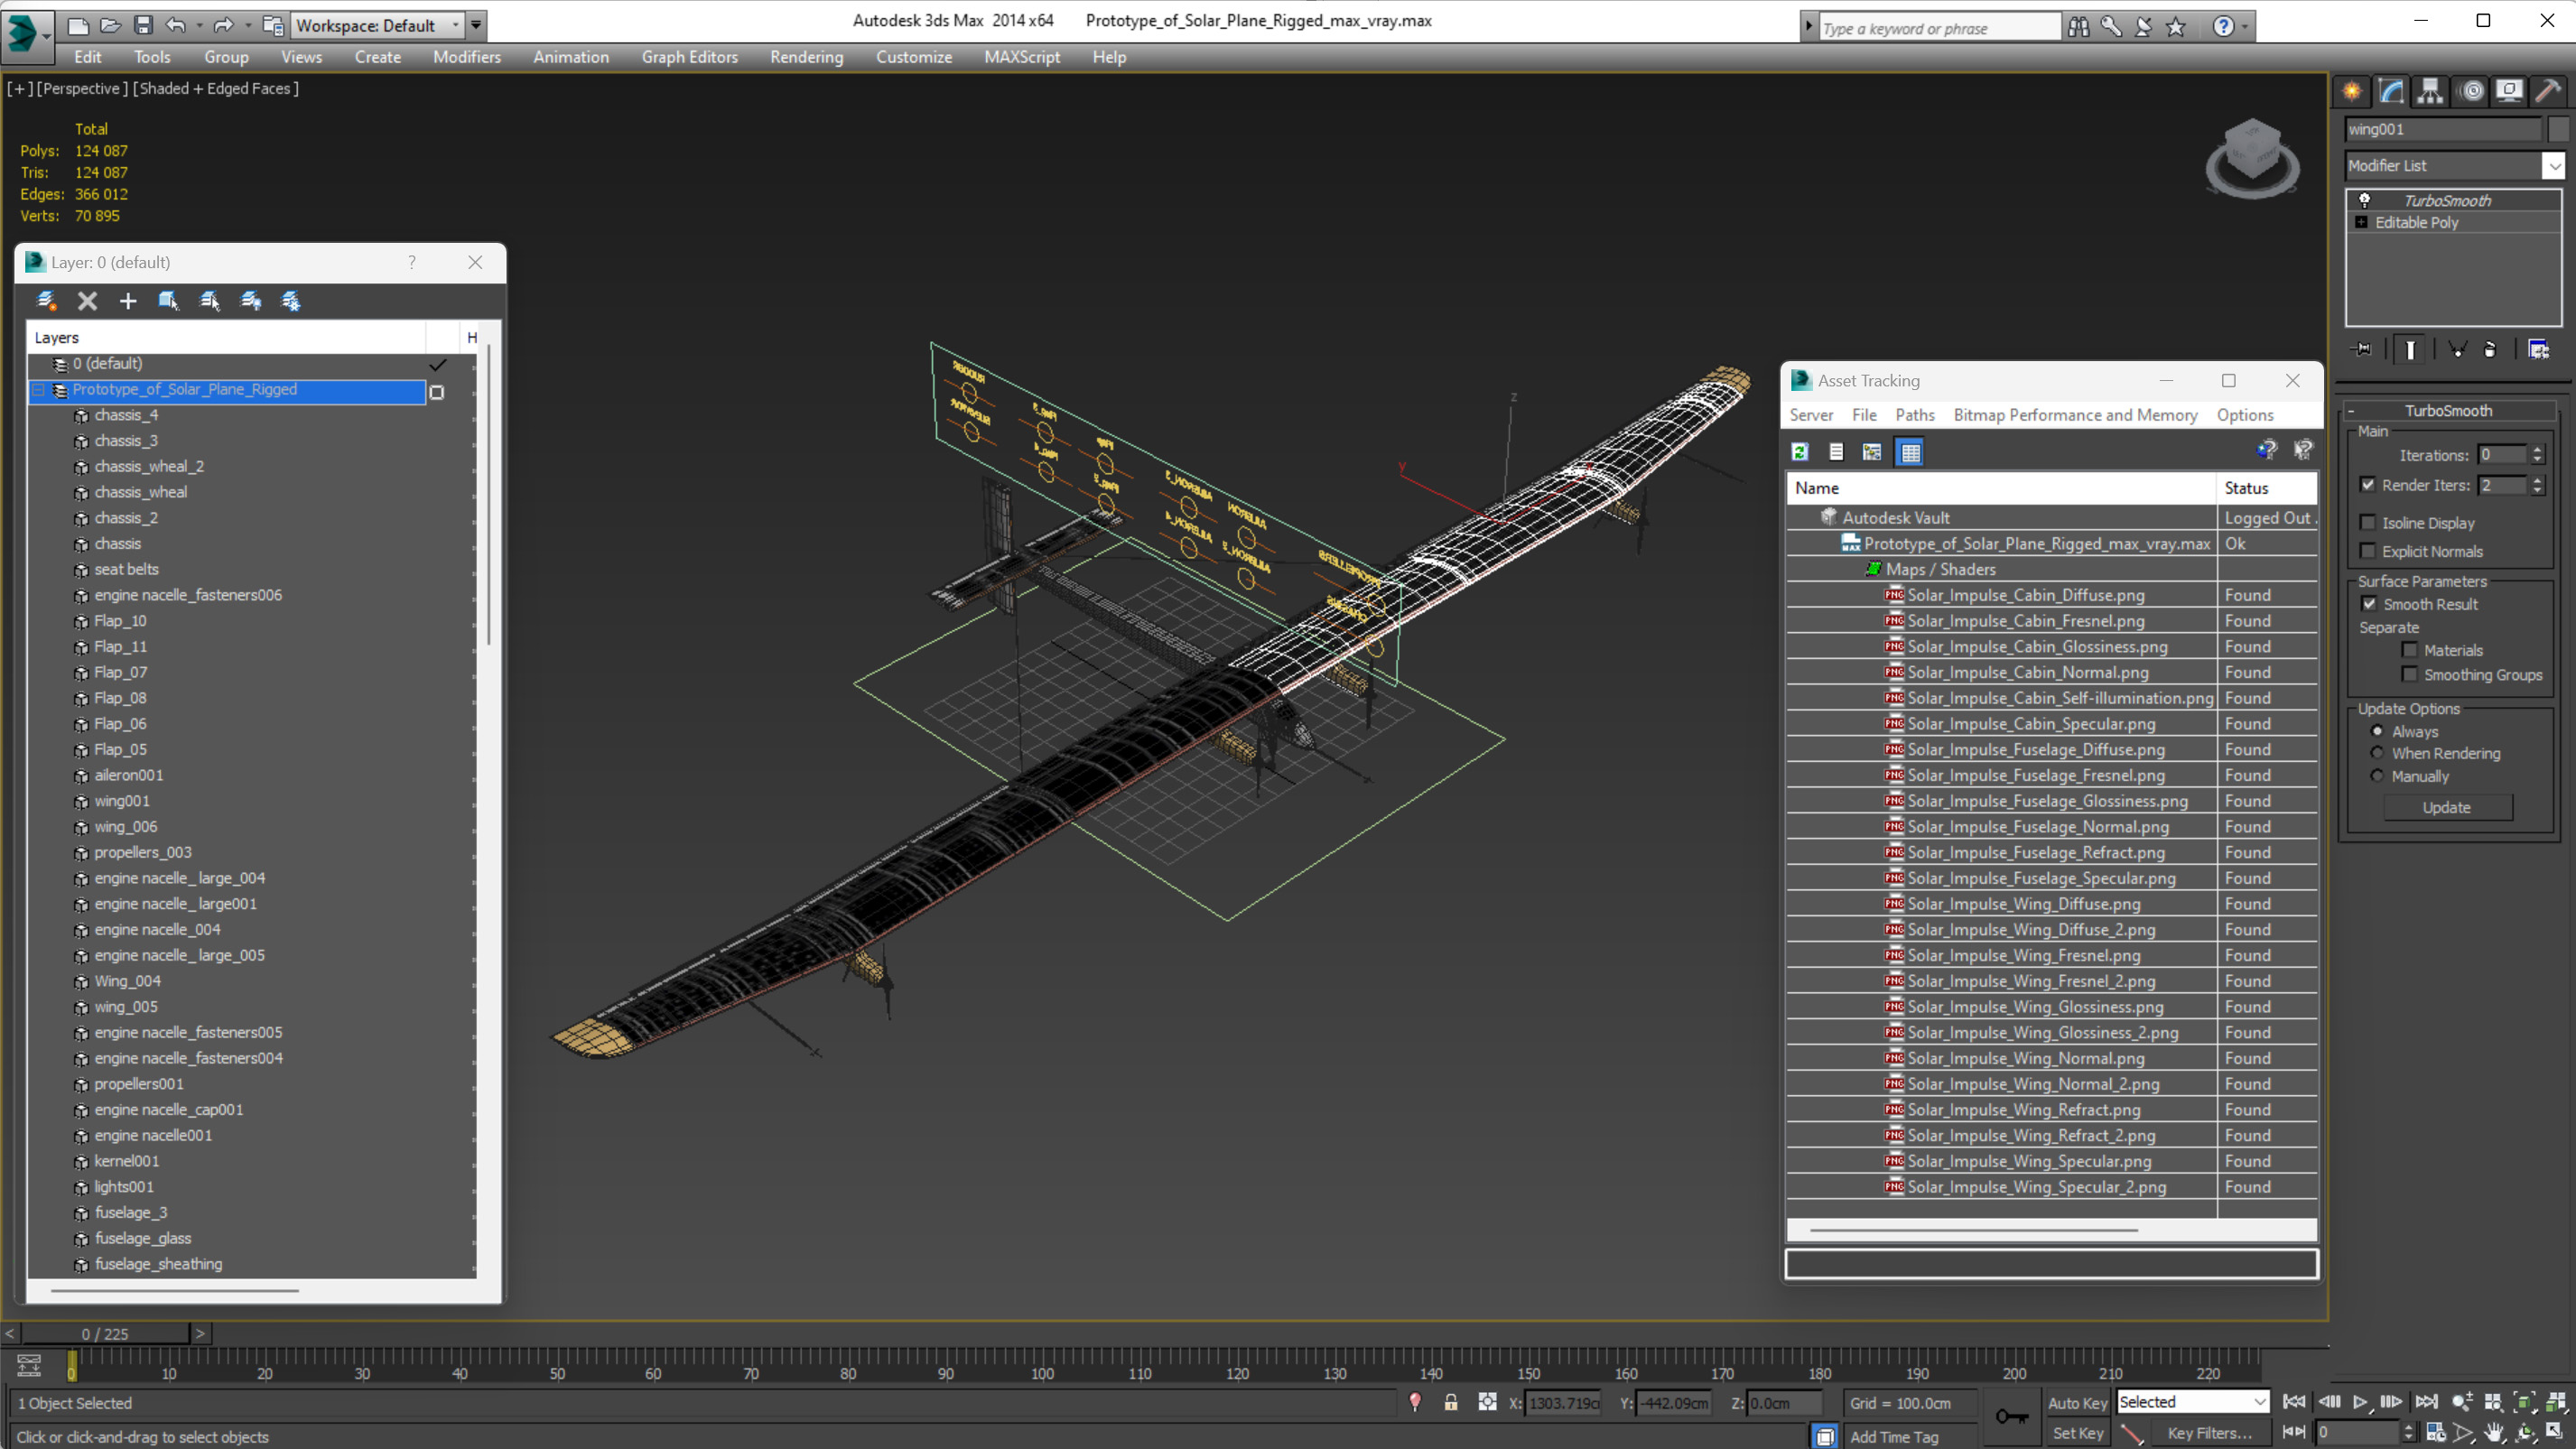Viewport: 2576px width, 1449px height.
Task: Switch Asset Tracking to table view icon
Action: point(1910,452)
